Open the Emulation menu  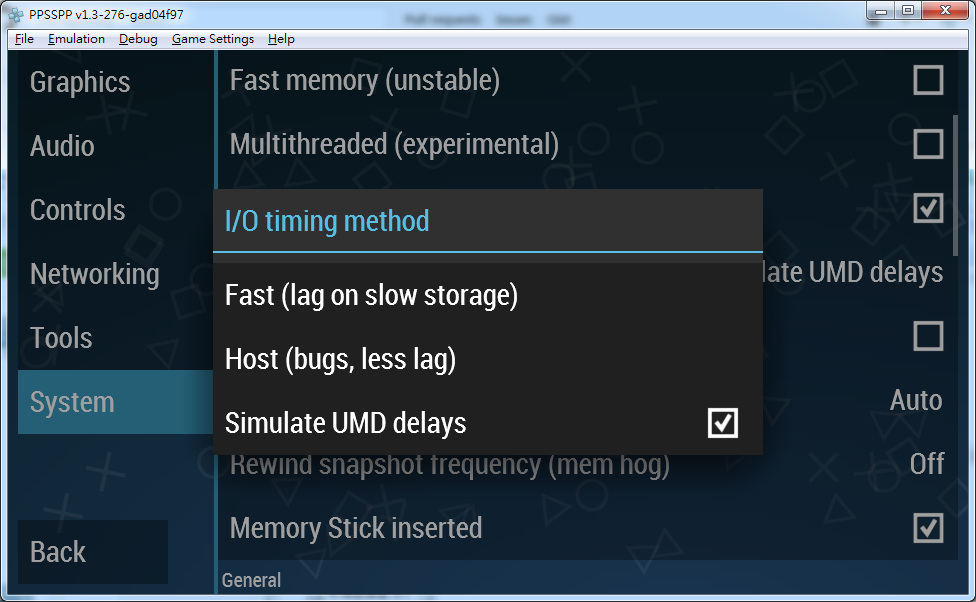click(76, 39)
